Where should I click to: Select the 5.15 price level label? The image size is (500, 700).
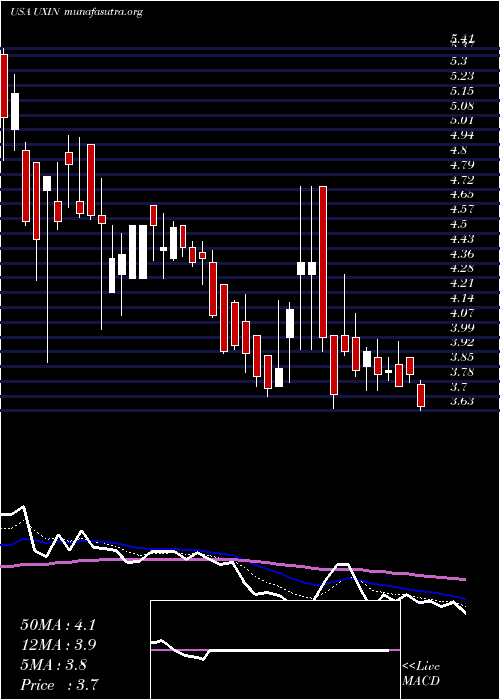point(462,91)
